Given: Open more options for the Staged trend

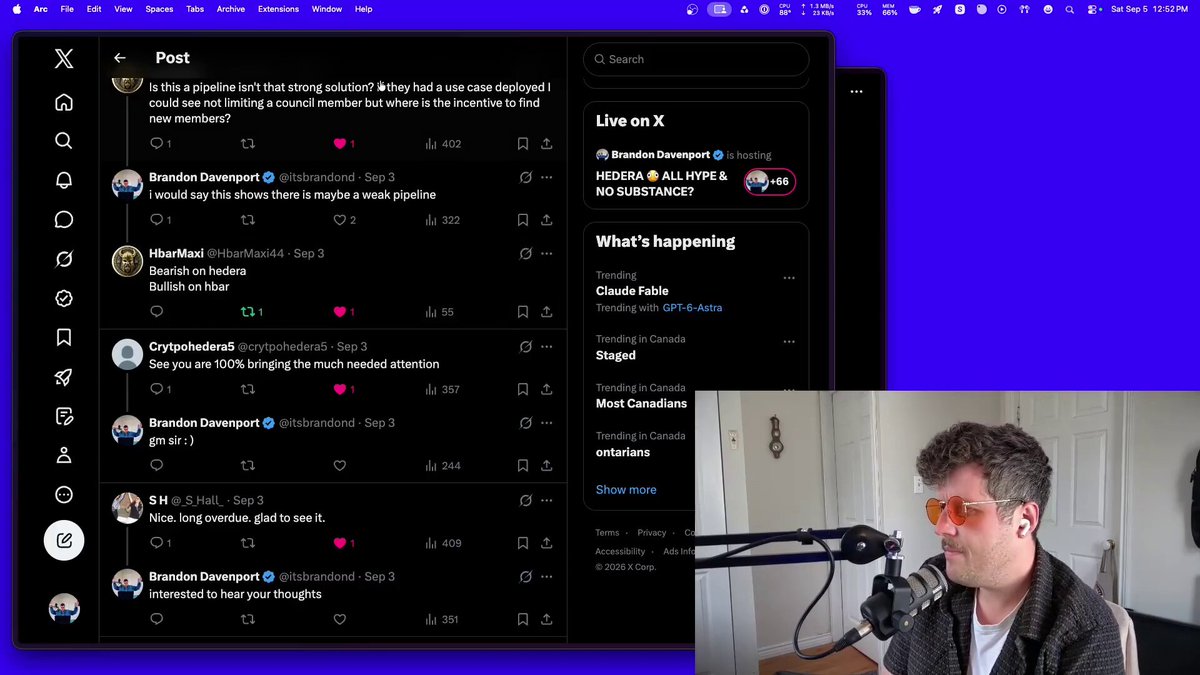Looking at the screenshot, I should coord(789,341).
